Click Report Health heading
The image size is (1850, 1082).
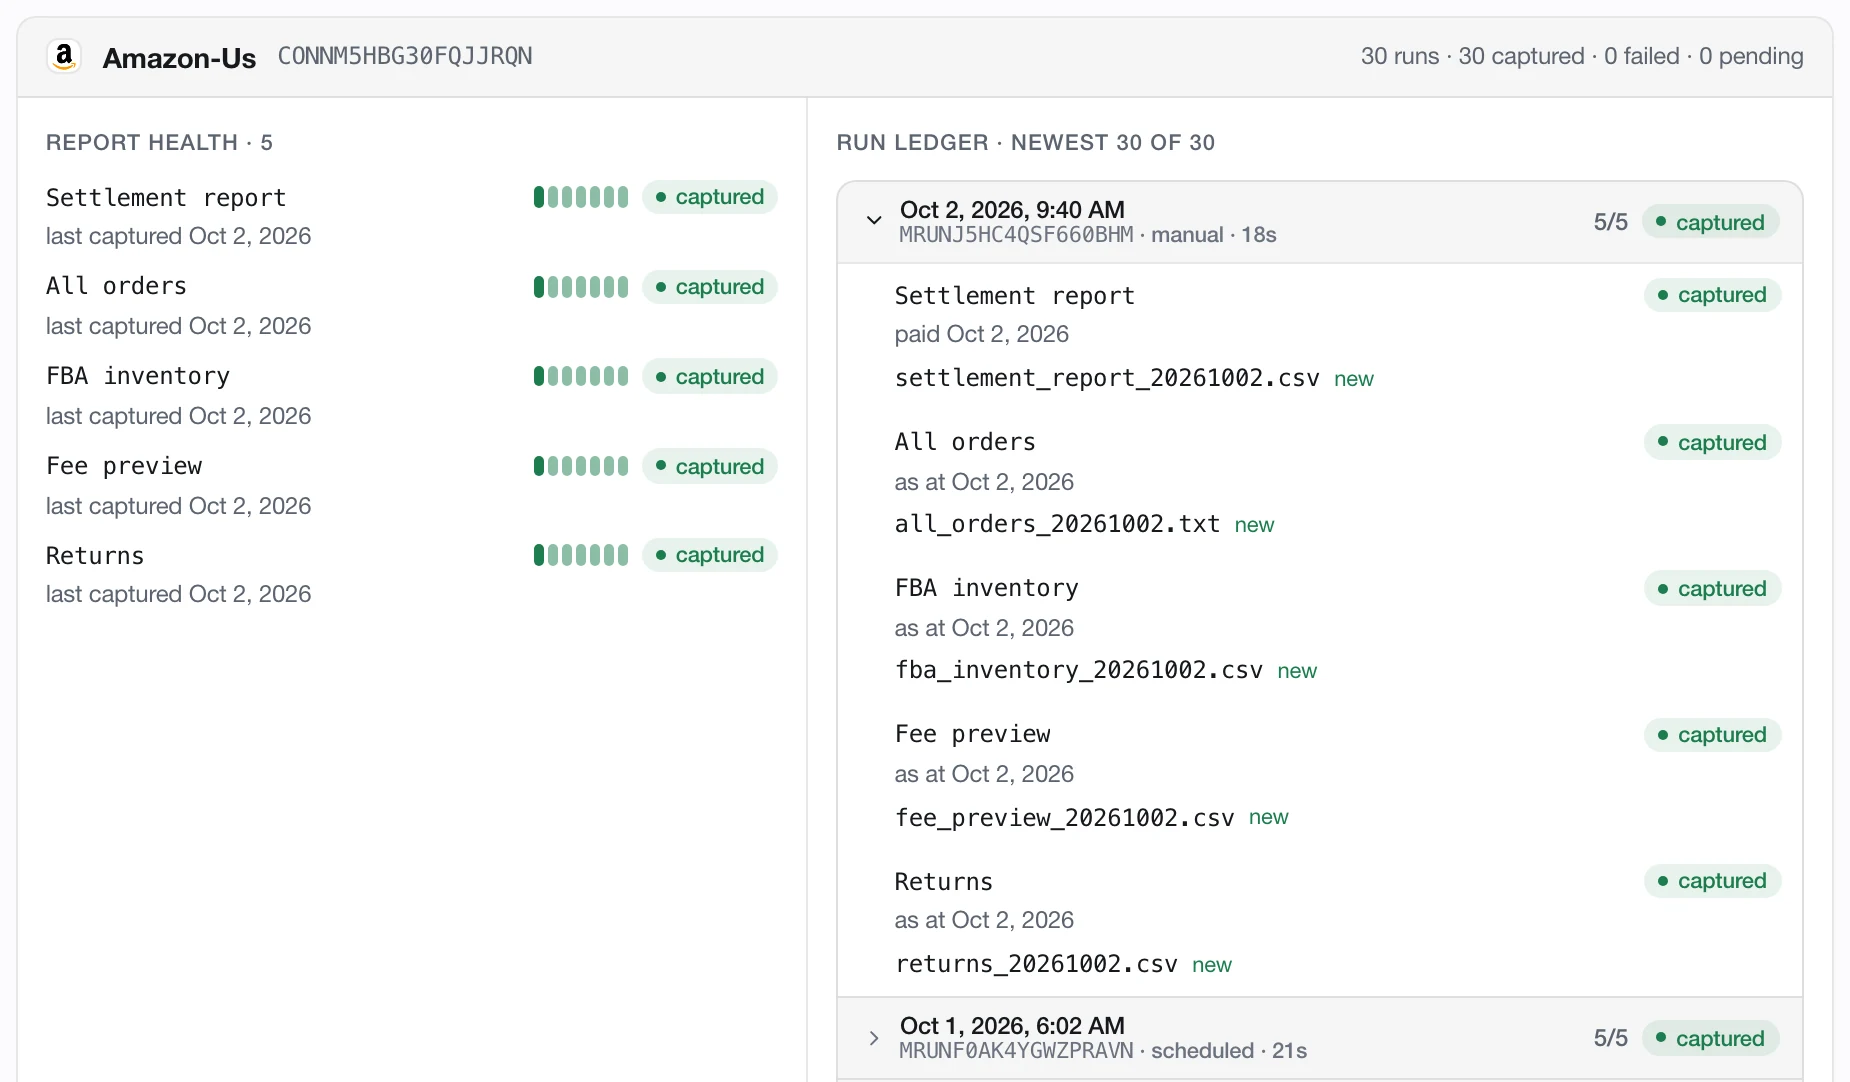pyautogui.click(x=159, y=142)
